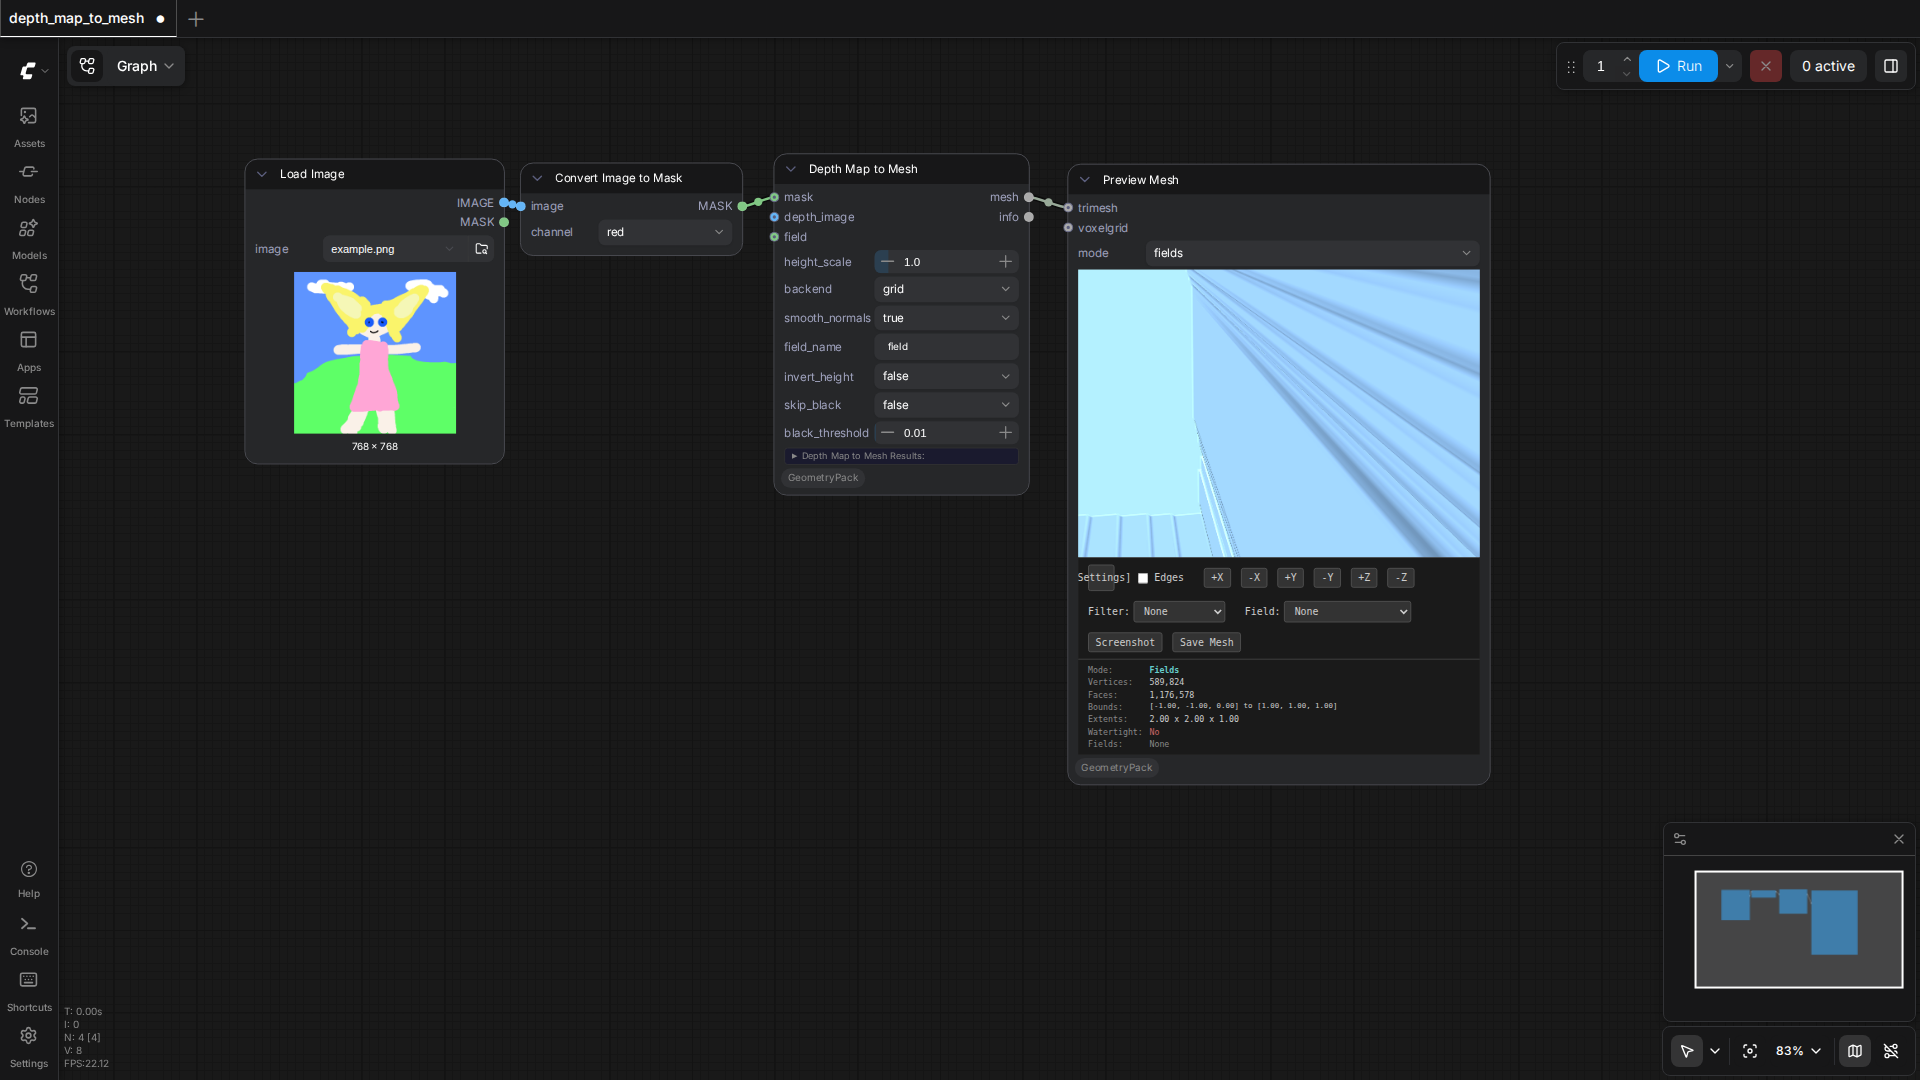
Task: Open minimap settings sliders icon
Action: tap(1680, 839)
